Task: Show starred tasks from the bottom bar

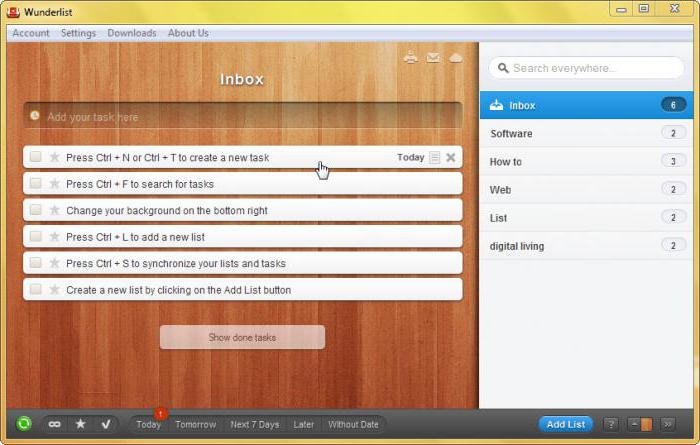Action: click(80, 424)
